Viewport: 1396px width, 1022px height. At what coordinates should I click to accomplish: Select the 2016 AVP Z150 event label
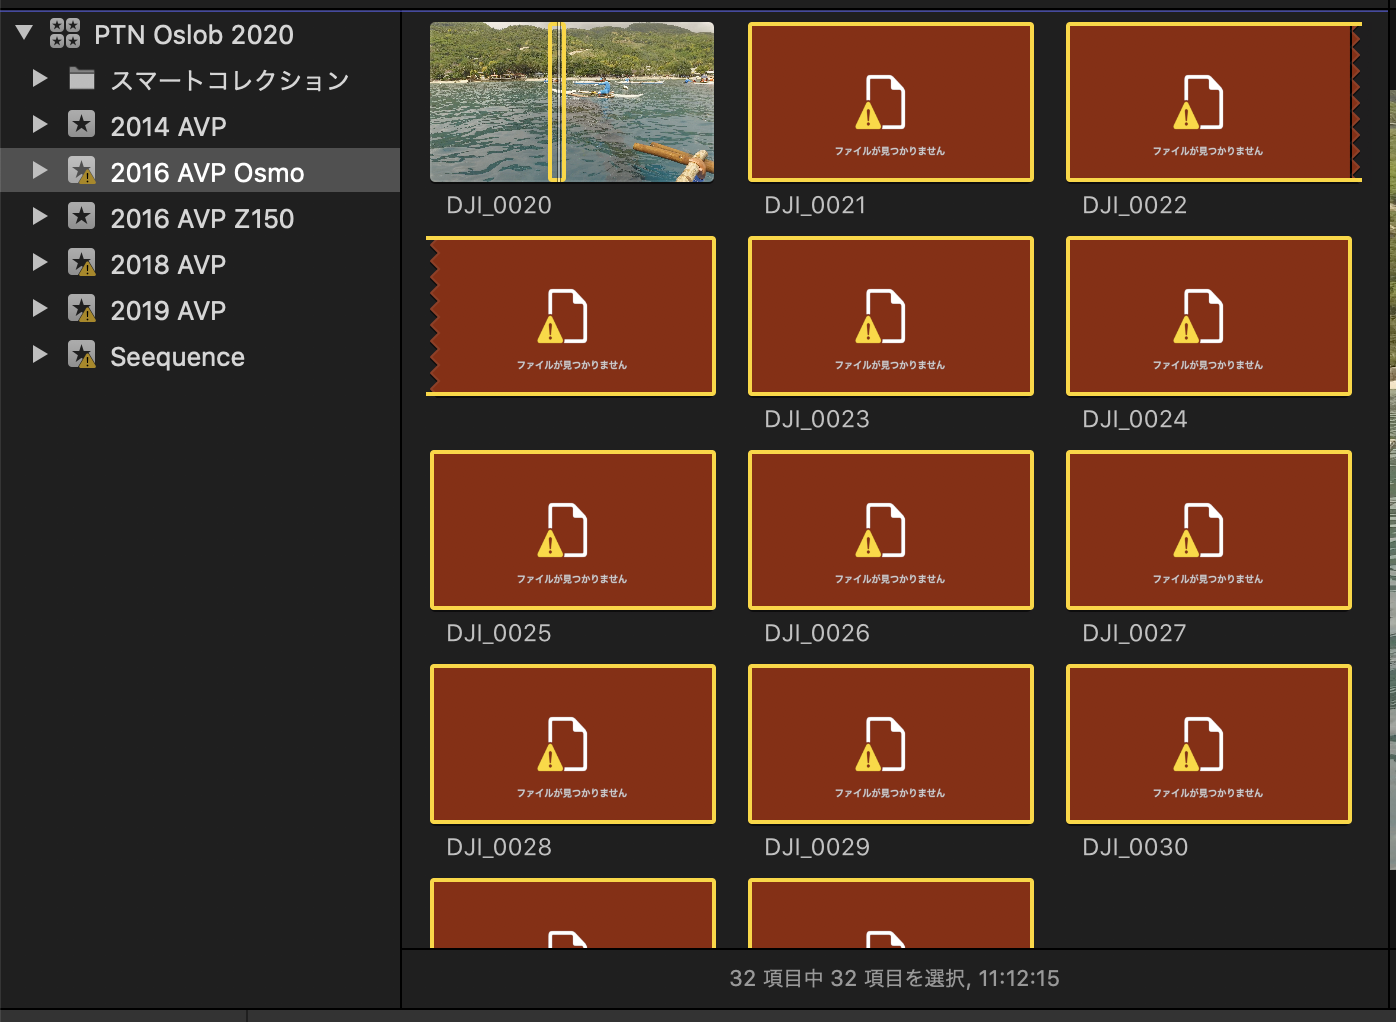coord(202,219)
